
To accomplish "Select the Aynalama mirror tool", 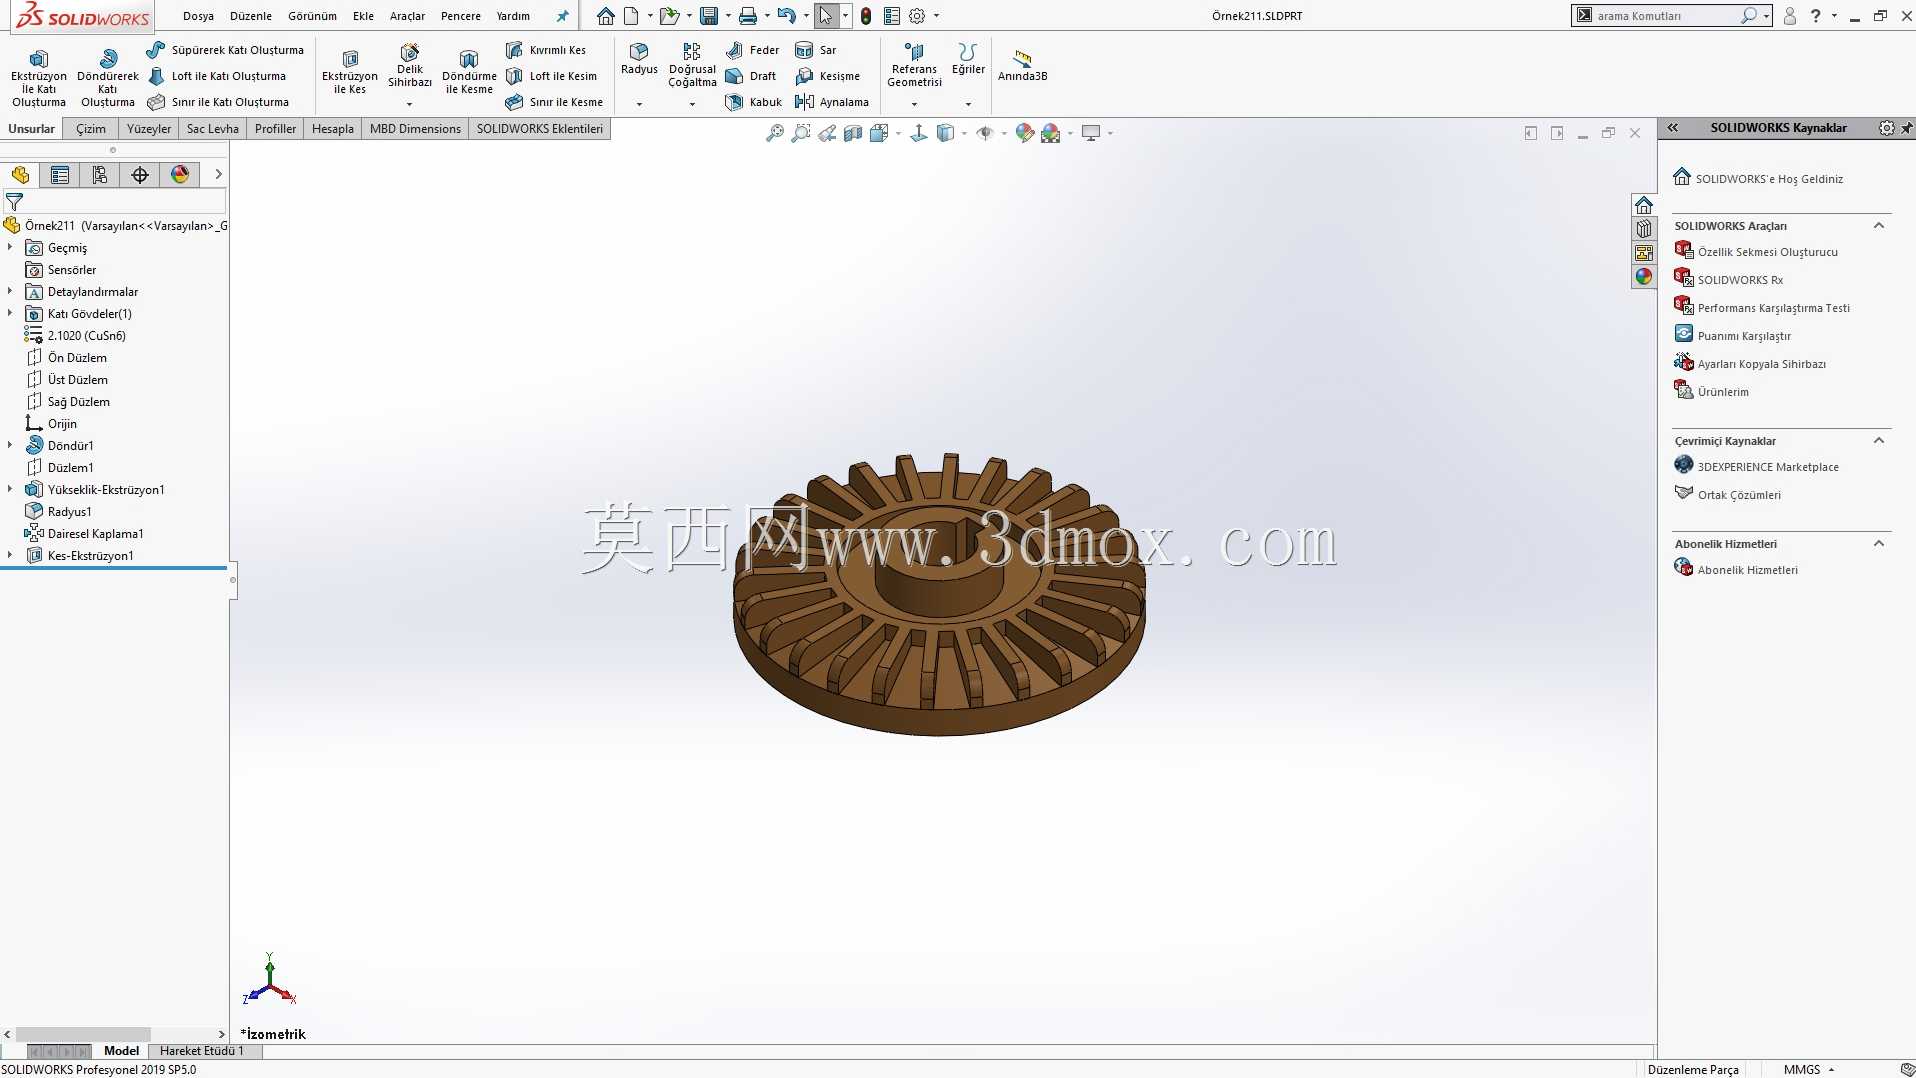I will click(x=832, y=102).
